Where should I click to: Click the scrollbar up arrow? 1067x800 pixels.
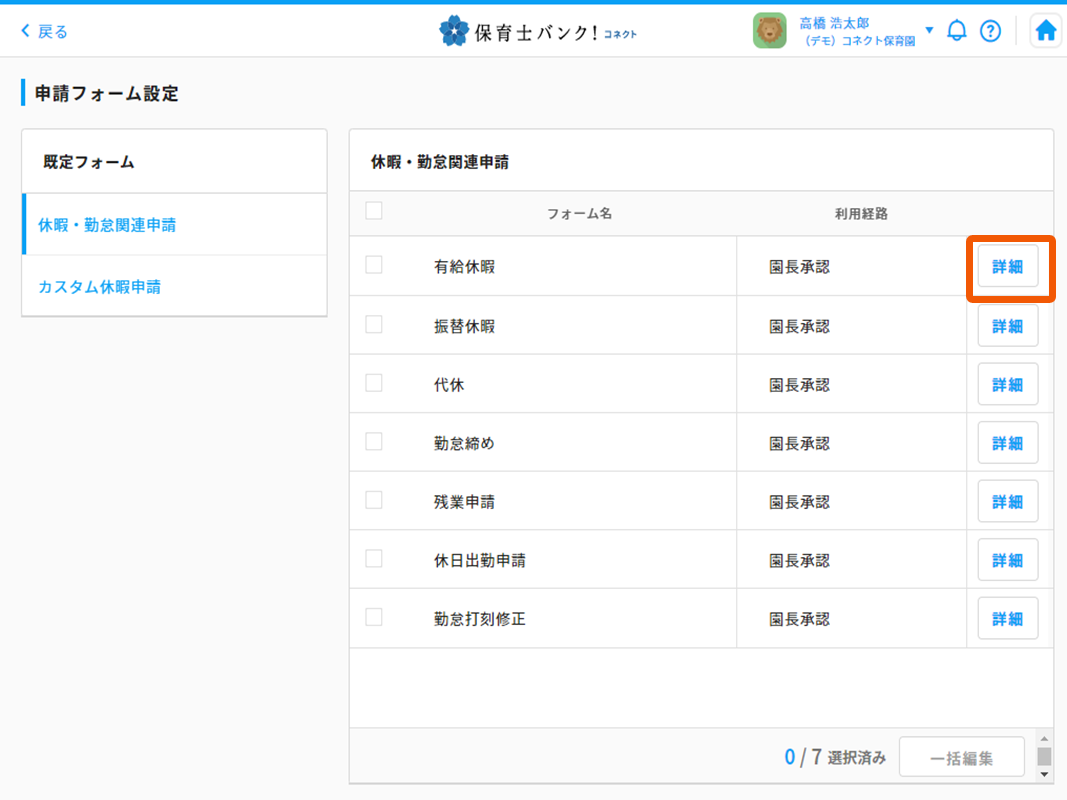coord(1044,737)
